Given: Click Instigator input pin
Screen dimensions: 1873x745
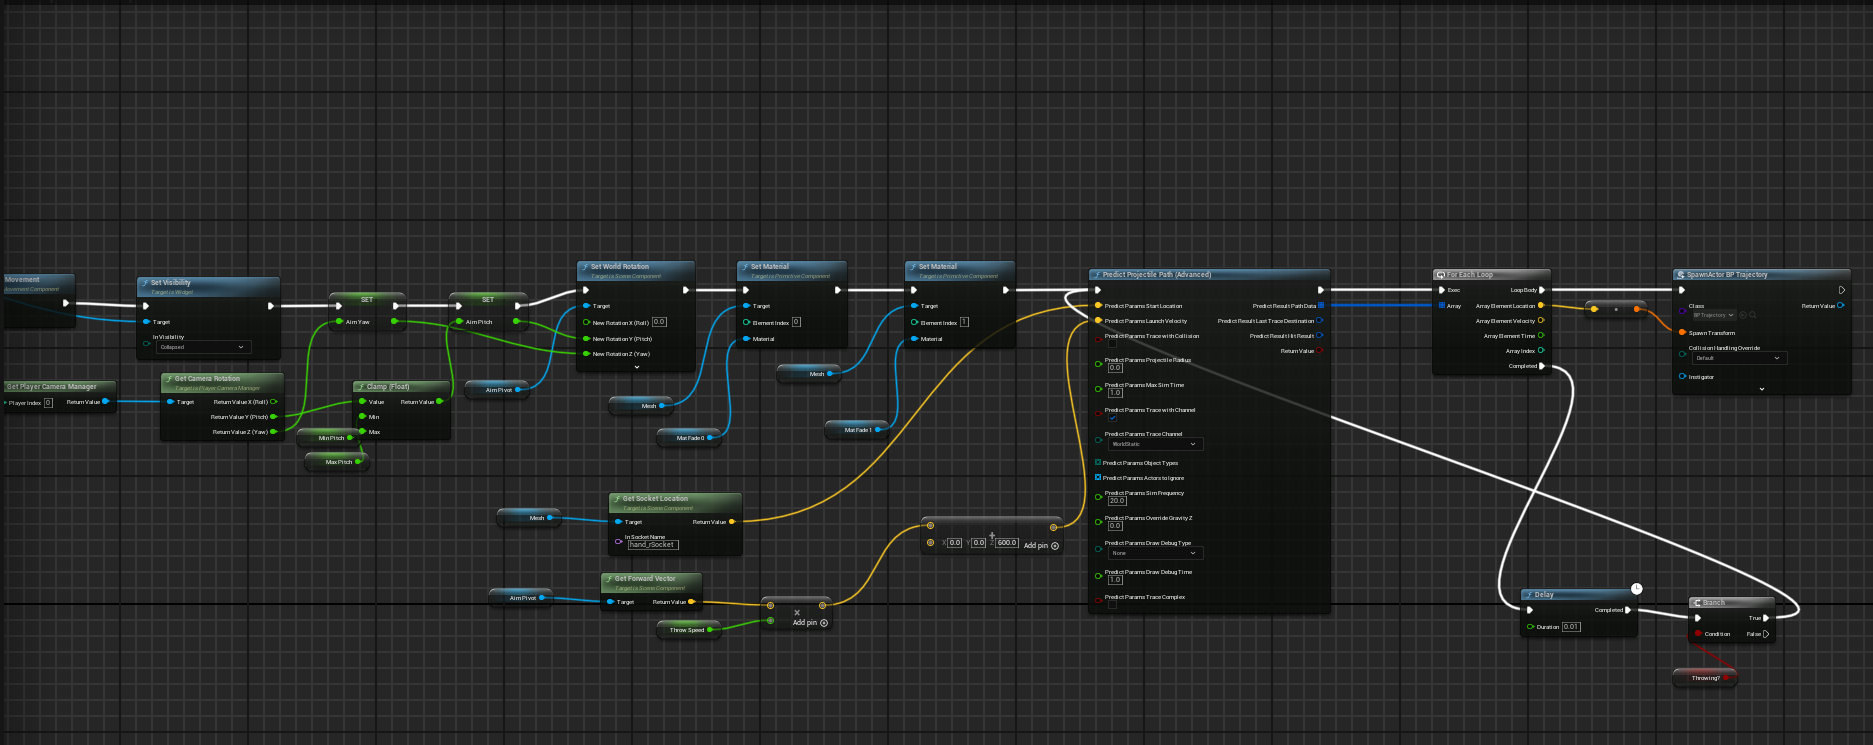Looking at the screenshot, I should click(1682, 377).
